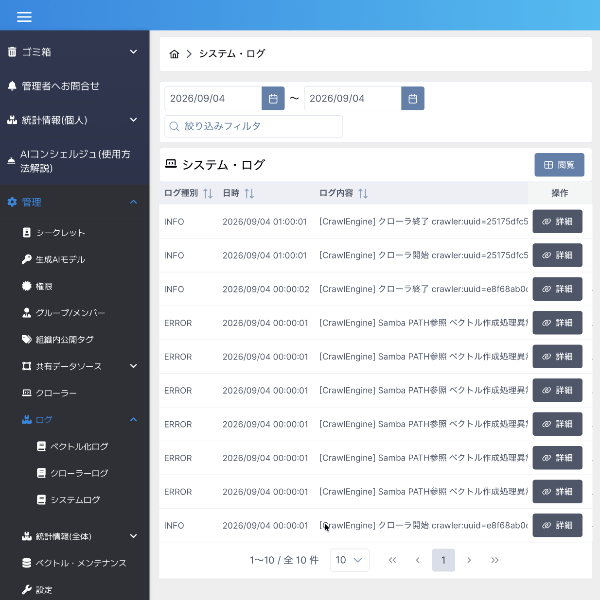The width and height of the screenshot is (600, 600).
Task: Sort by ログ内容 column arrows
Action: pyautogui.click(x=363, y=193)
